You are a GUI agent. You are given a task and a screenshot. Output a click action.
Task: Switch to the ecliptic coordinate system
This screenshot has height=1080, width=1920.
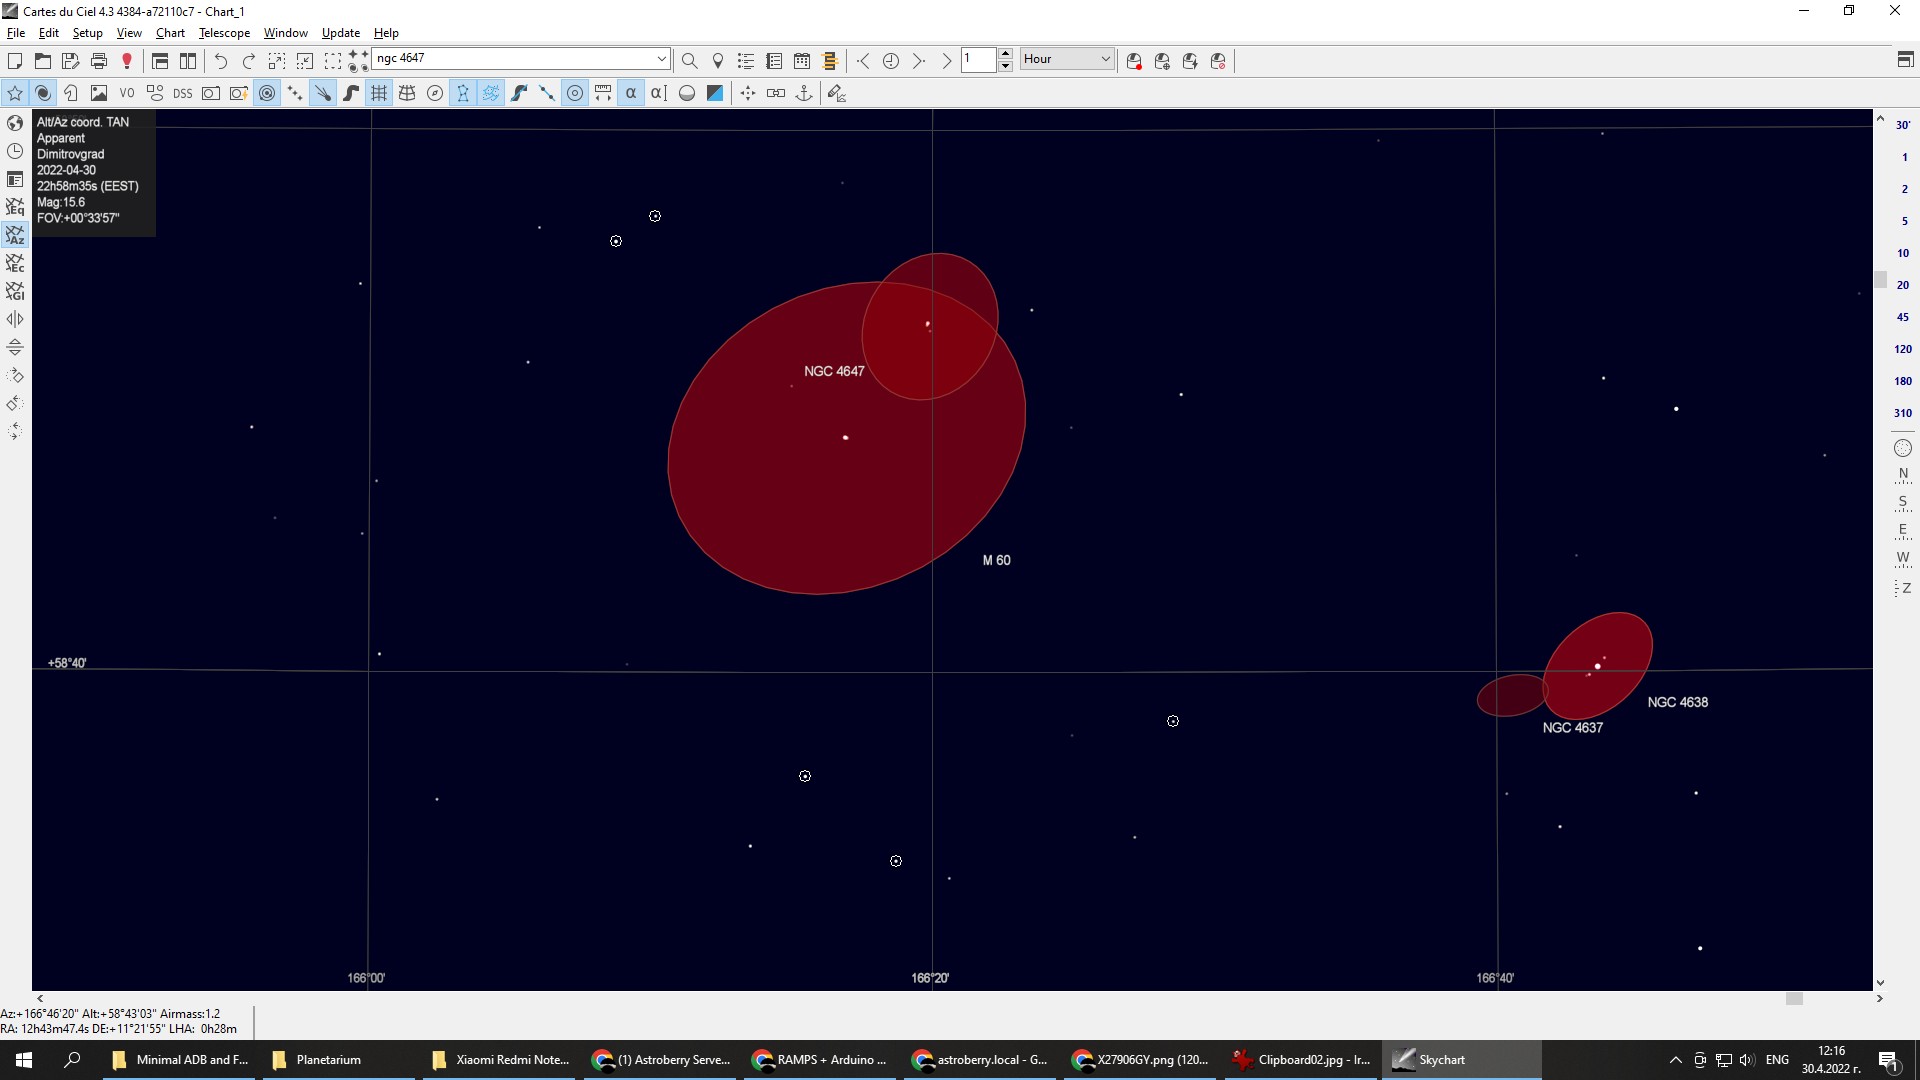coord(15,263)
